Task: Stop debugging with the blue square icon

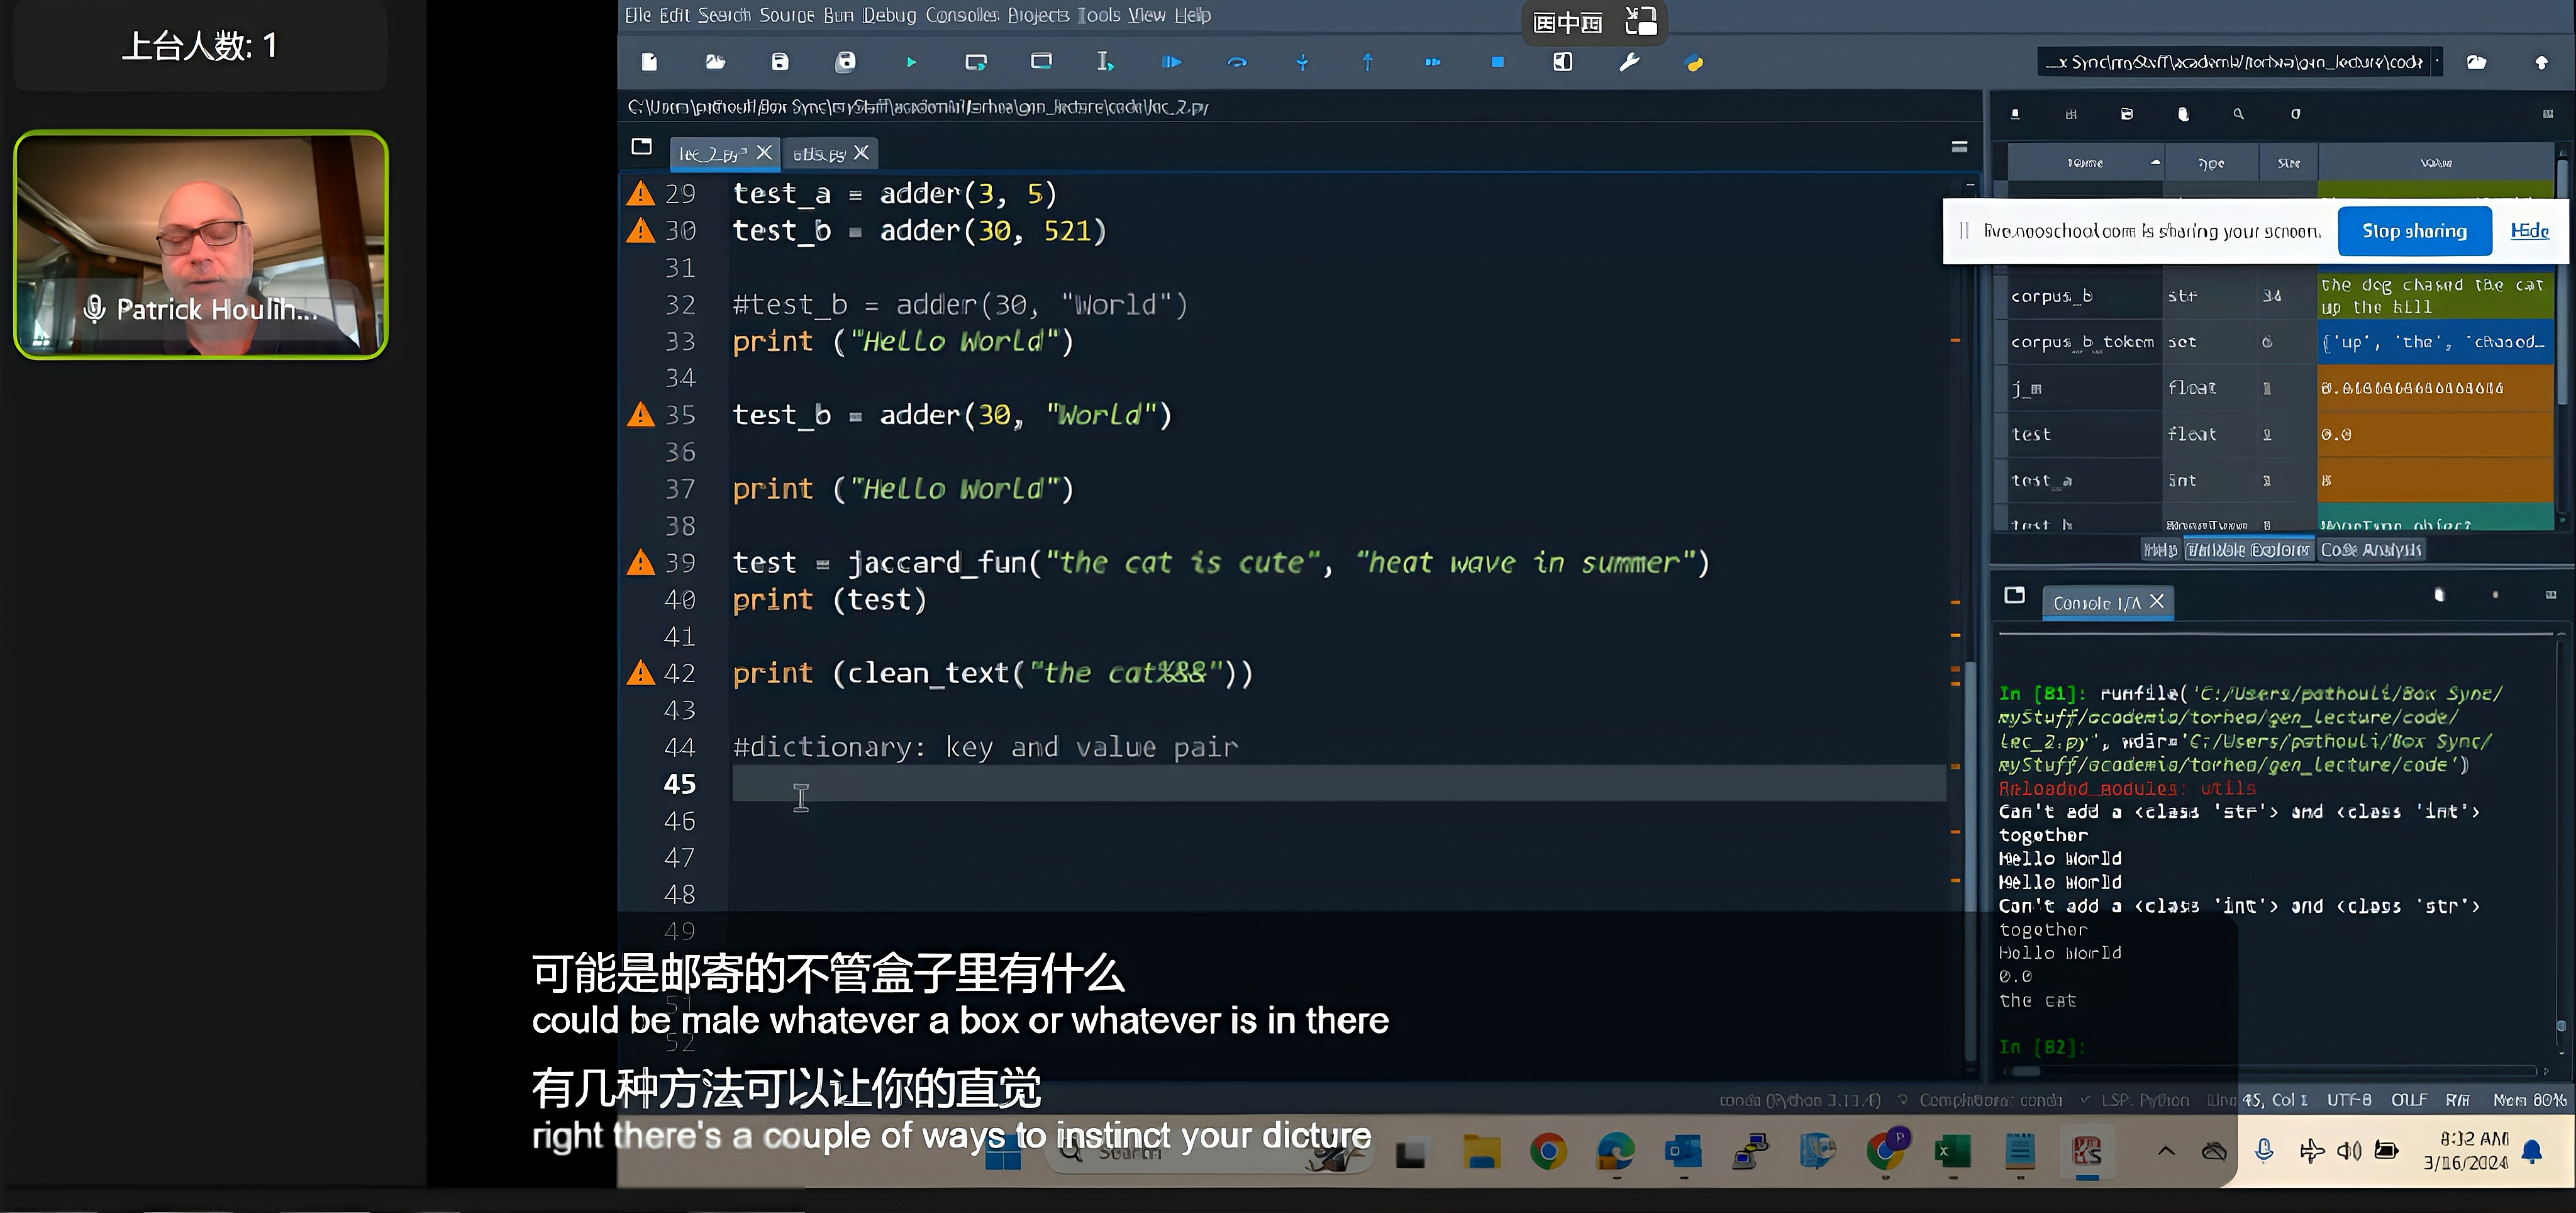Action: tap(1497, 62)
